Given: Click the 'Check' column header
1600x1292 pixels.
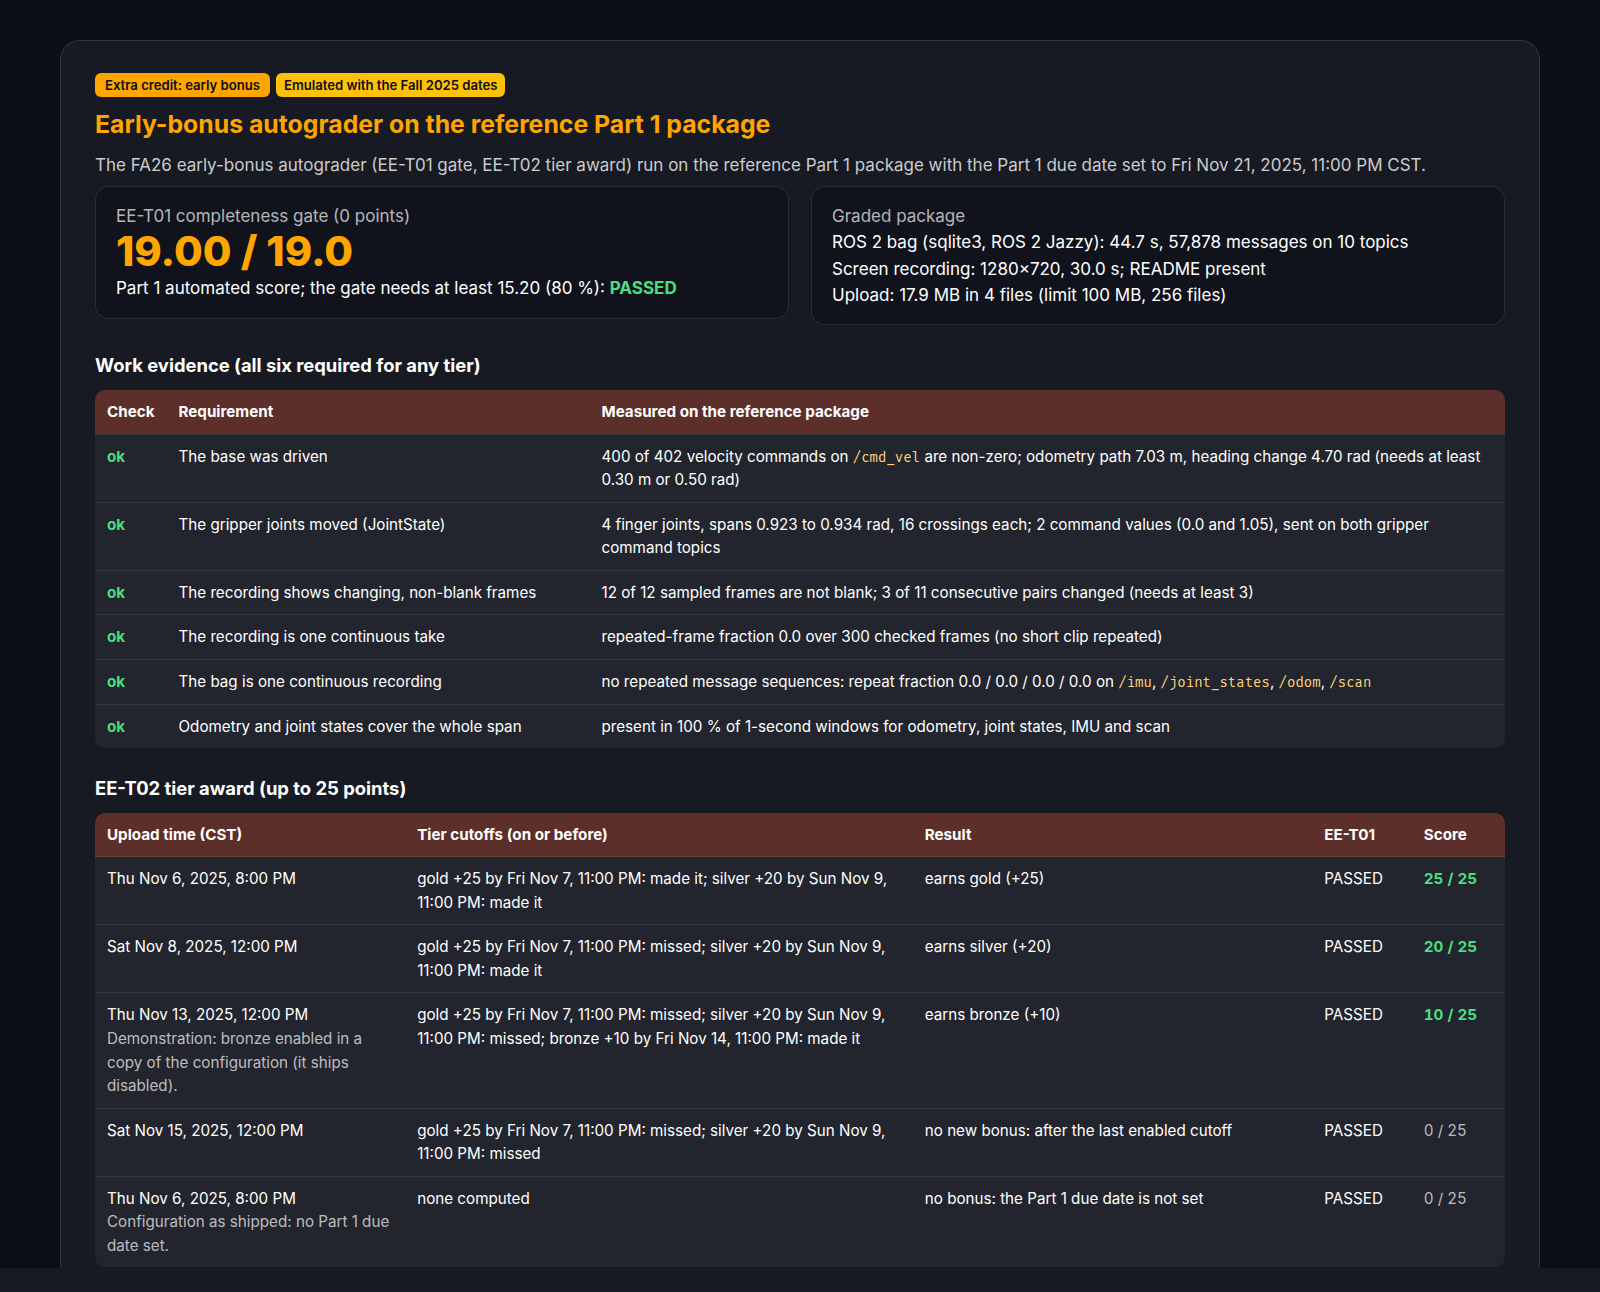Looking at the screenshot, I should point(131,412).
